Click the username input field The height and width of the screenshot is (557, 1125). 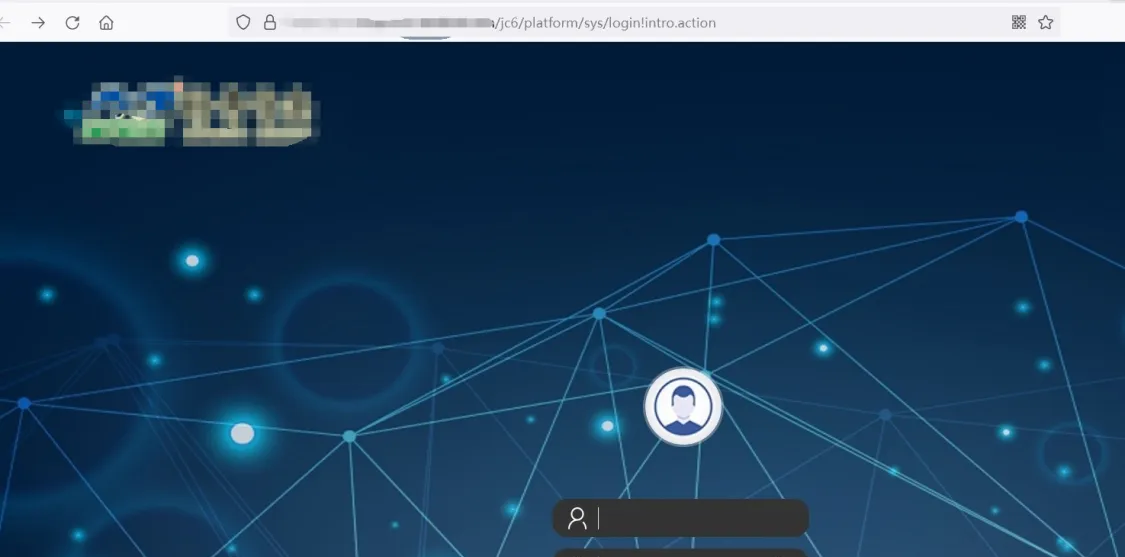681,518
